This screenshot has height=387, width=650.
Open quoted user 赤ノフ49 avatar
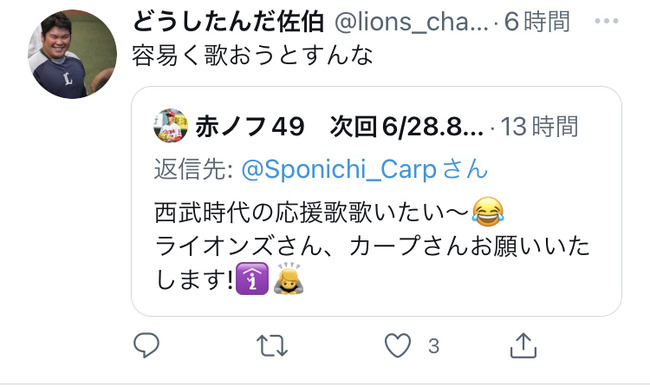[x=170, y=126]
